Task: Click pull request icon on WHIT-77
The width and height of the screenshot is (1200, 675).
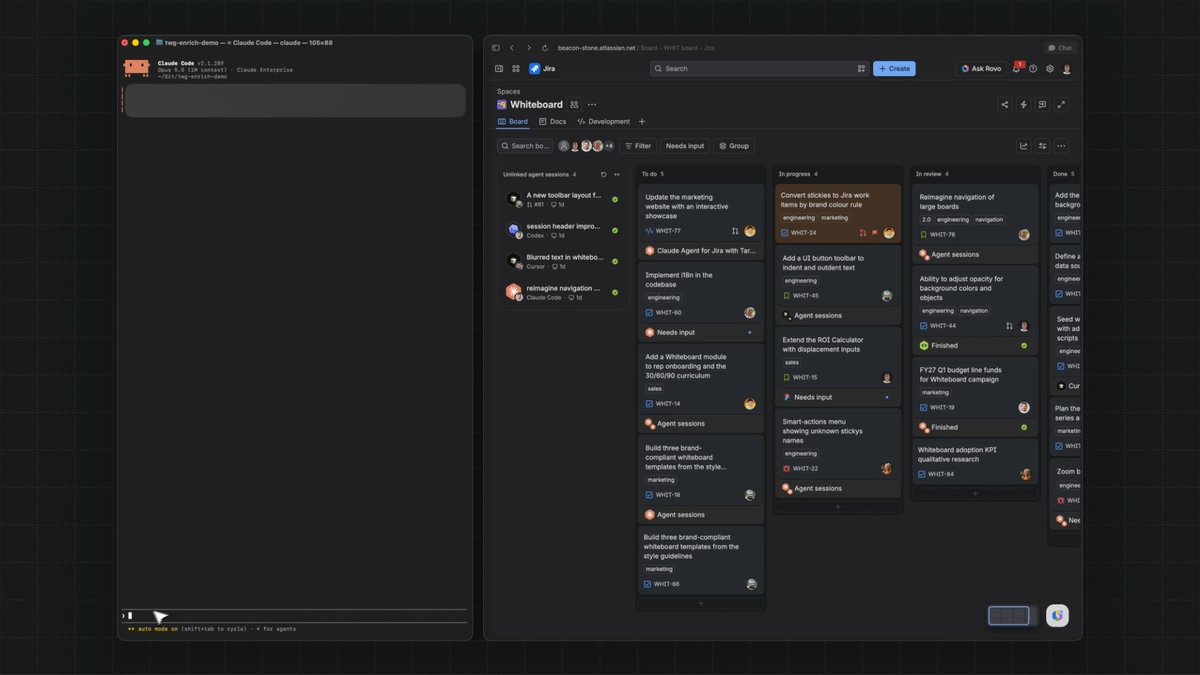Action: (735, 231)
